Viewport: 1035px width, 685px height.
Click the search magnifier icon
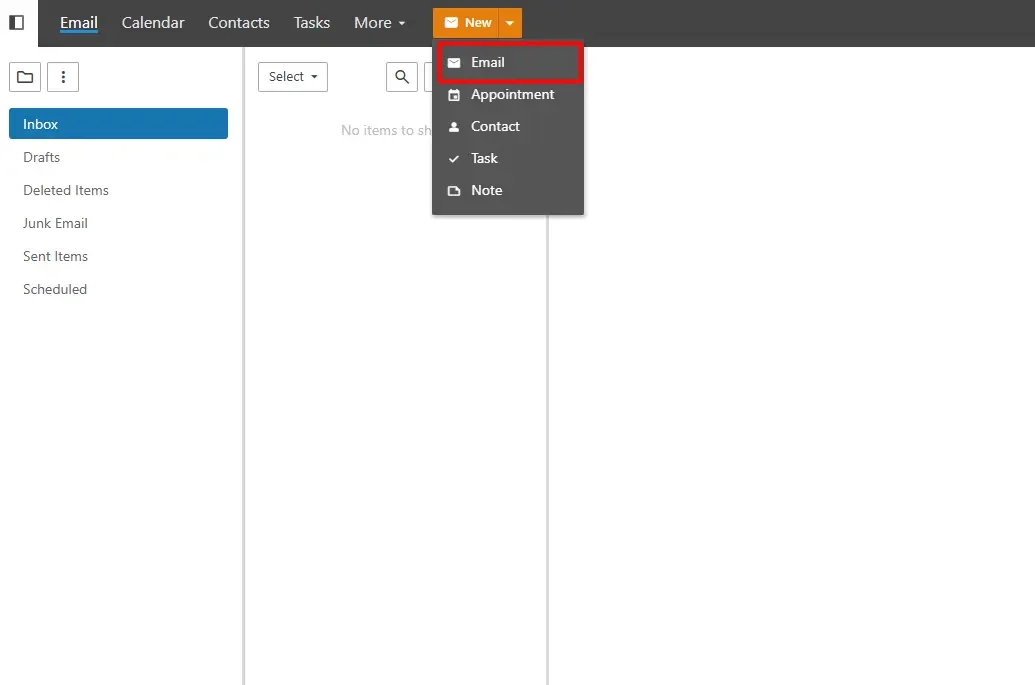(402, 77)
